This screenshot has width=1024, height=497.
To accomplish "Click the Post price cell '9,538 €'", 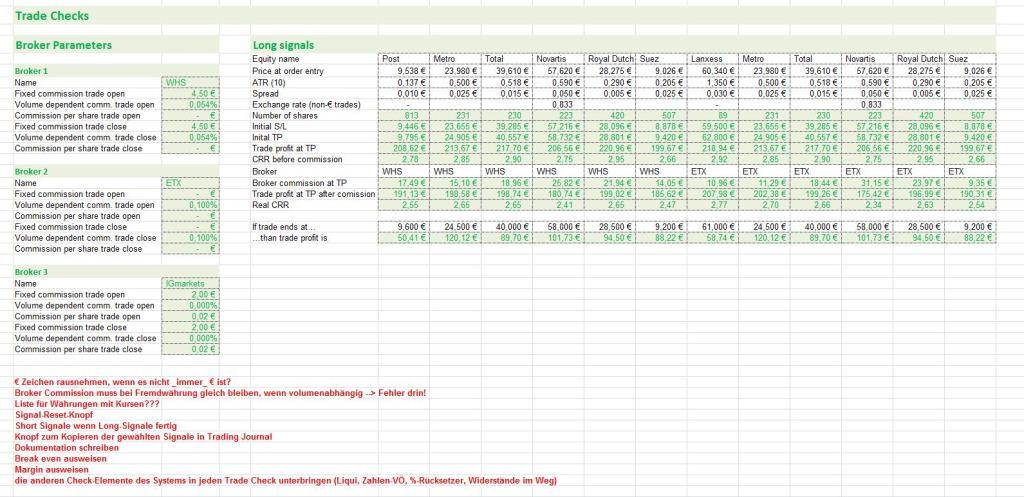I will pyautogui.click(x=404, y=71).
